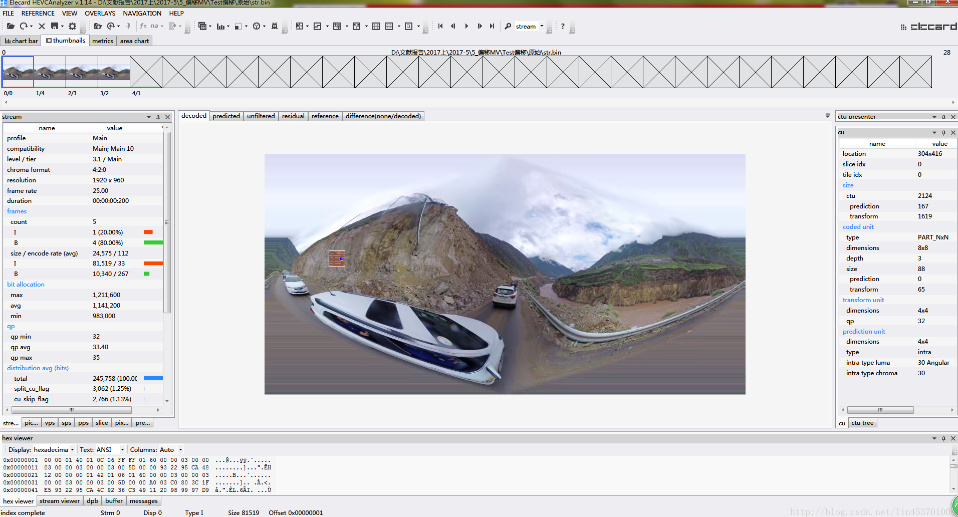Click the 'coded unit' section header
The height and width of the screenshot is (517, 958).
(858, 227)
